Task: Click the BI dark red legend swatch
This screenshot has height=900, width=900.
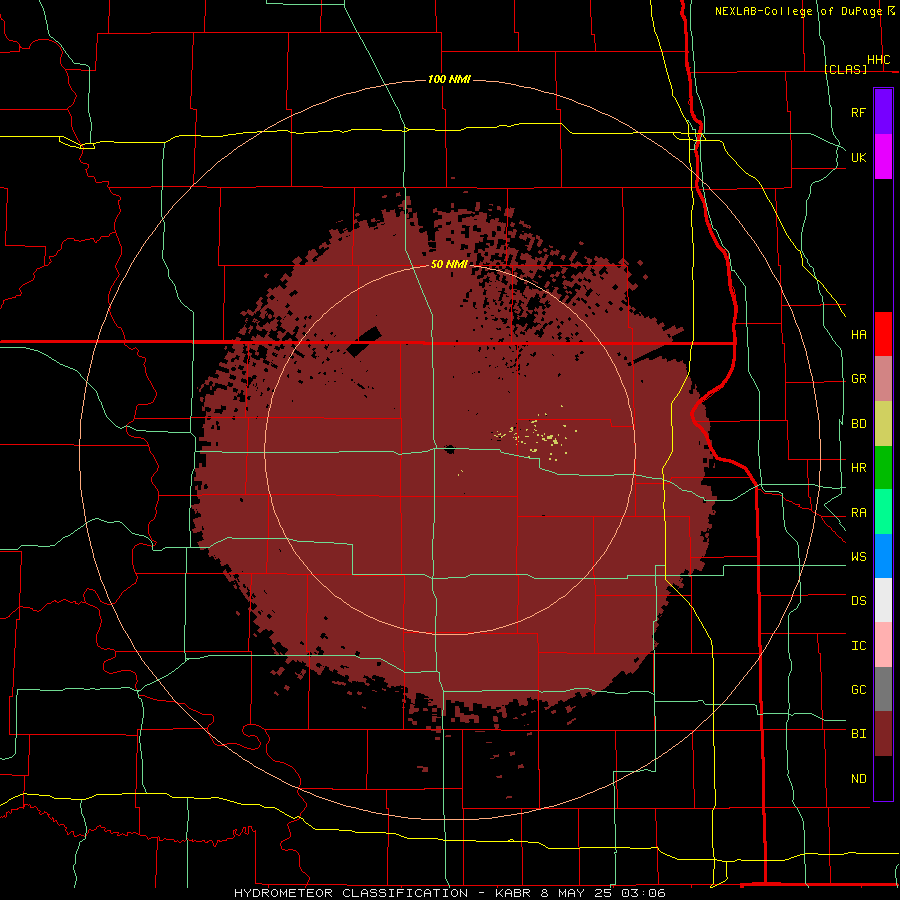Action: pyautogui.click(x=883, y=734)
